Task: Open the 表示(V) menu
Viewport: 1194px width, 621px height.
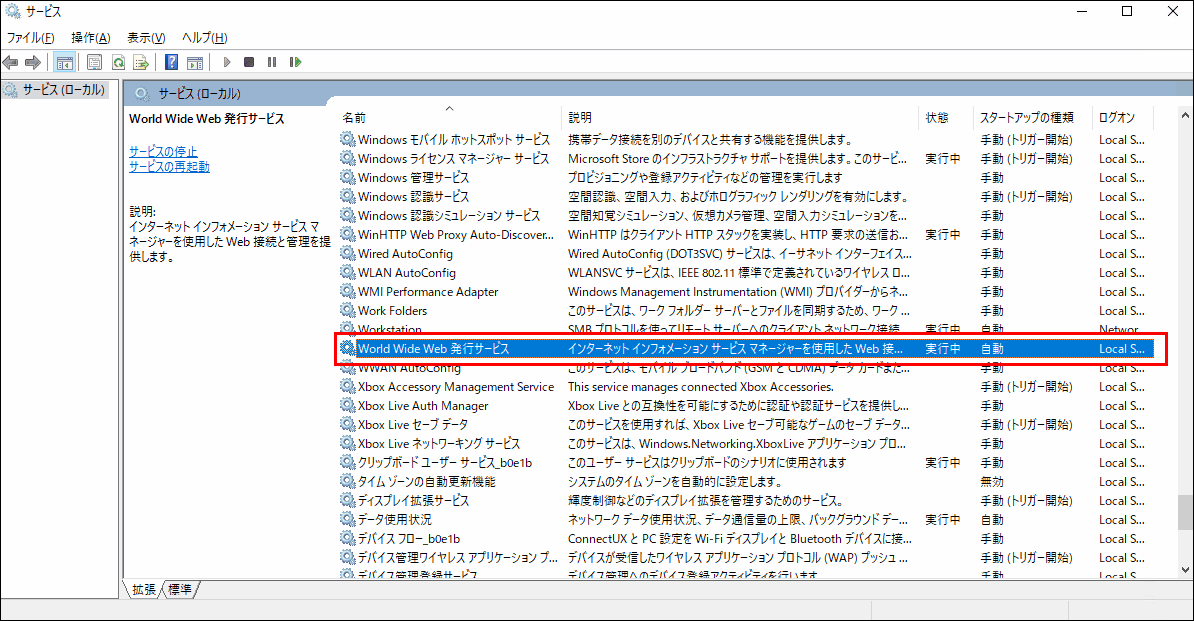Action: point(145,37)
